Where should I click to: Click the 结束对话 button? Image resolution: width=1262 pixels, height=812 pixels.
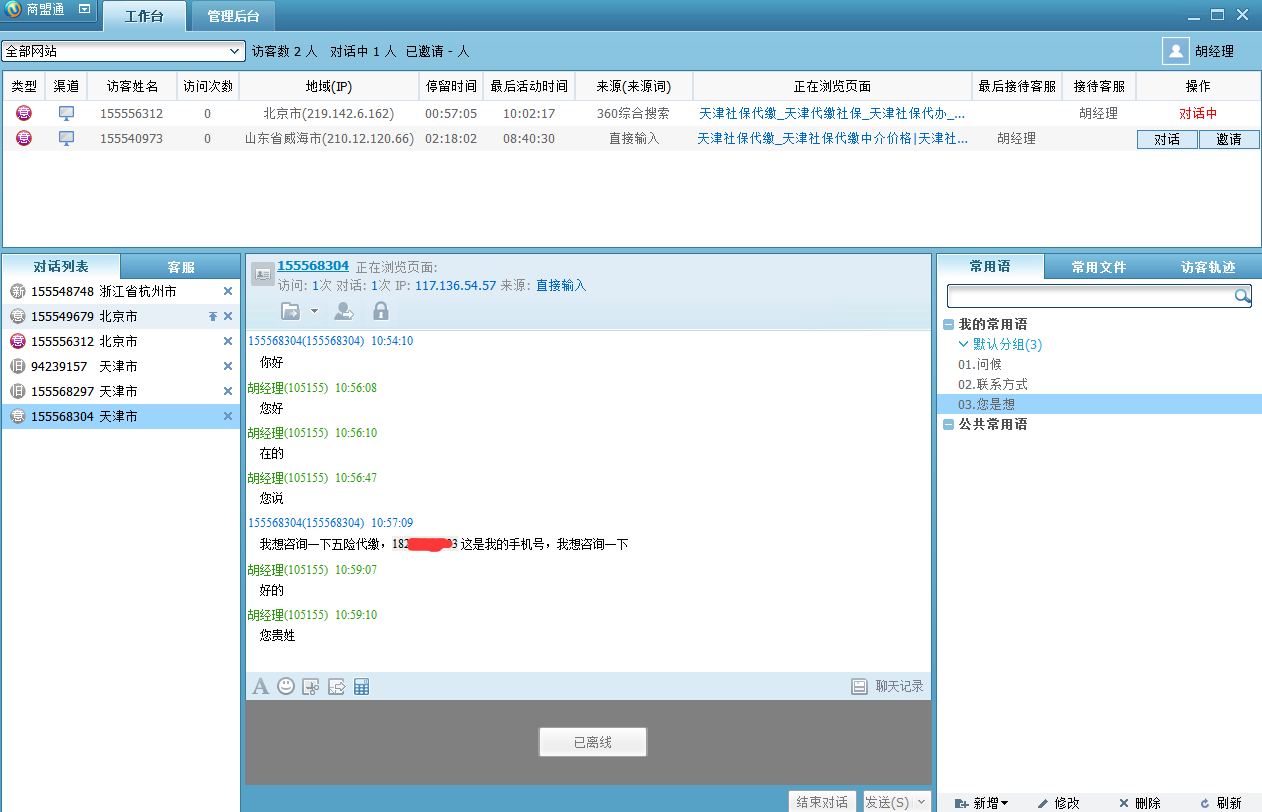coord(822,802)
